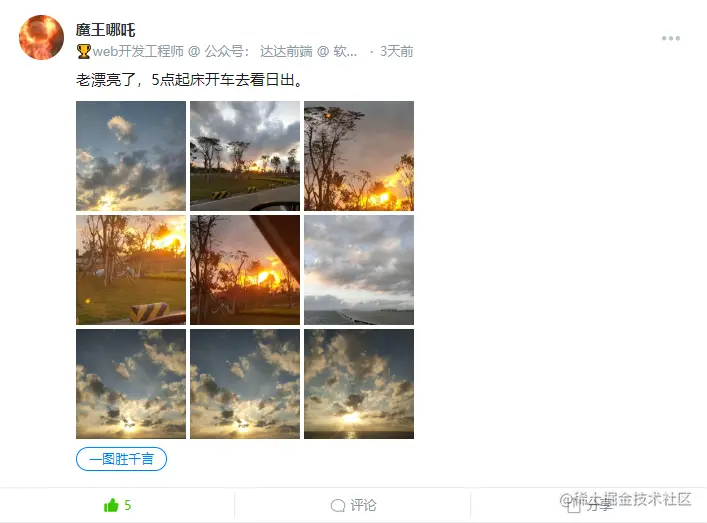Click the job title text web开发工程师
This screenshot has width=707, height=523.
(x=138, y=51)
